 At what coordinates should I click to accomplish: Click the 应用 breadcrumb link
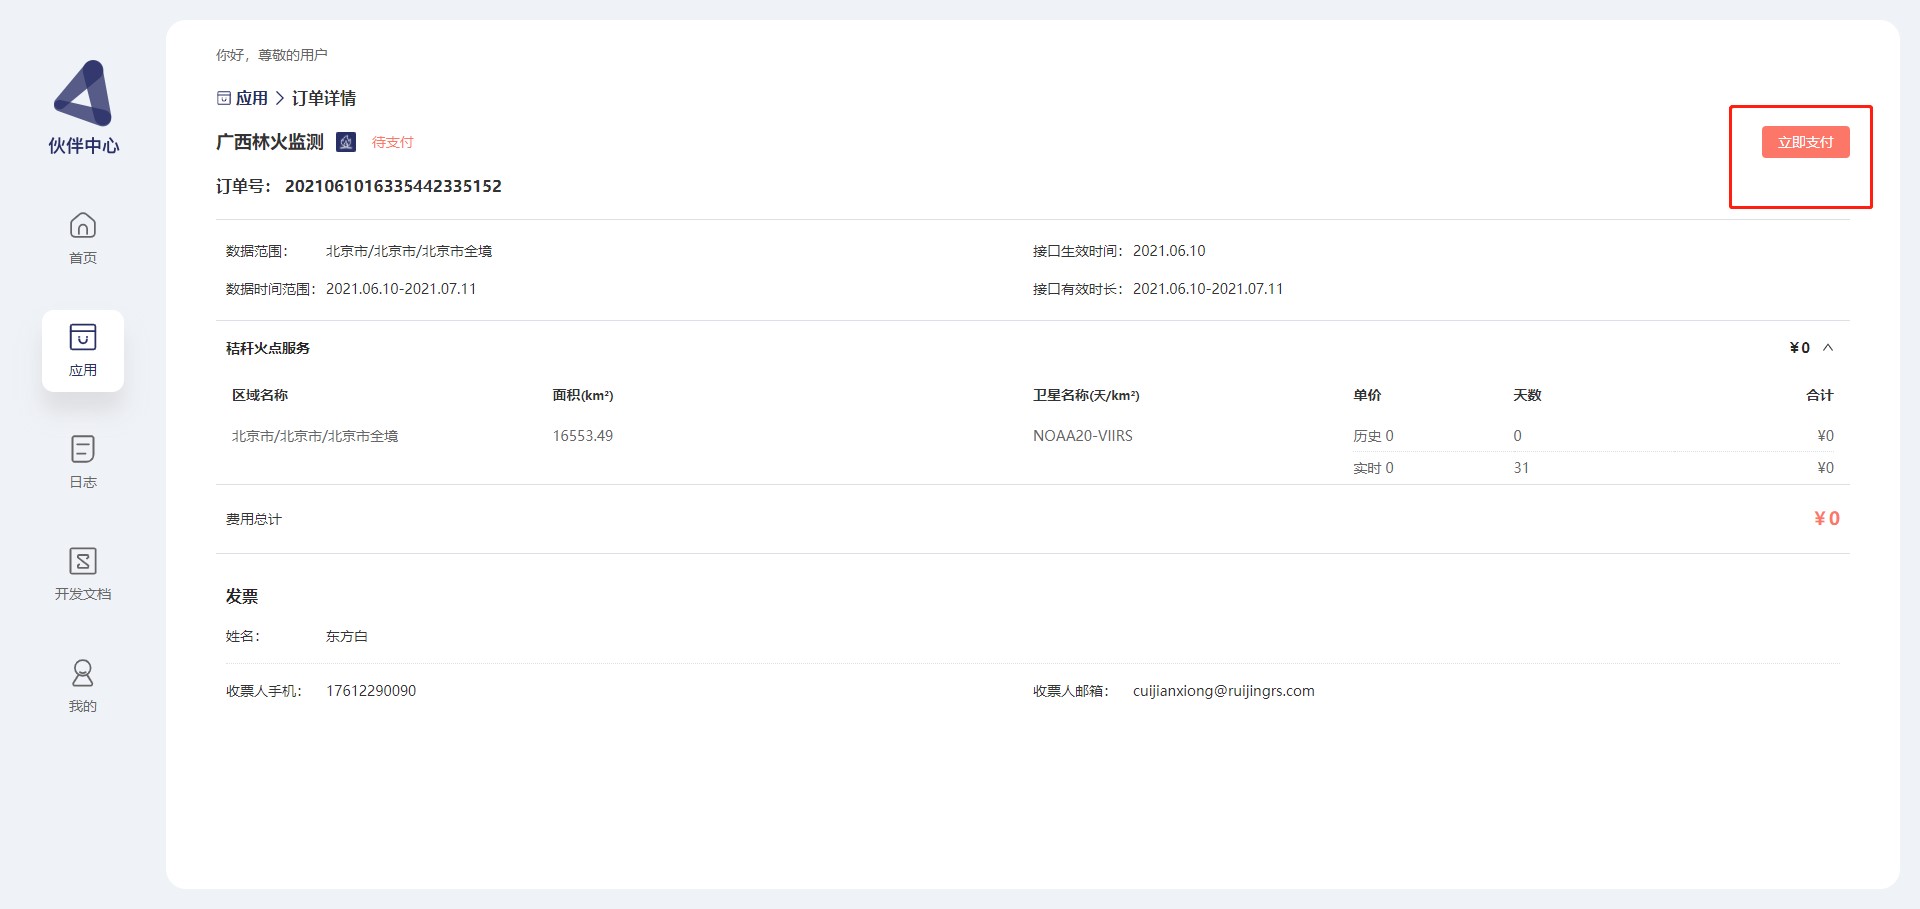(x=252, y=98)
